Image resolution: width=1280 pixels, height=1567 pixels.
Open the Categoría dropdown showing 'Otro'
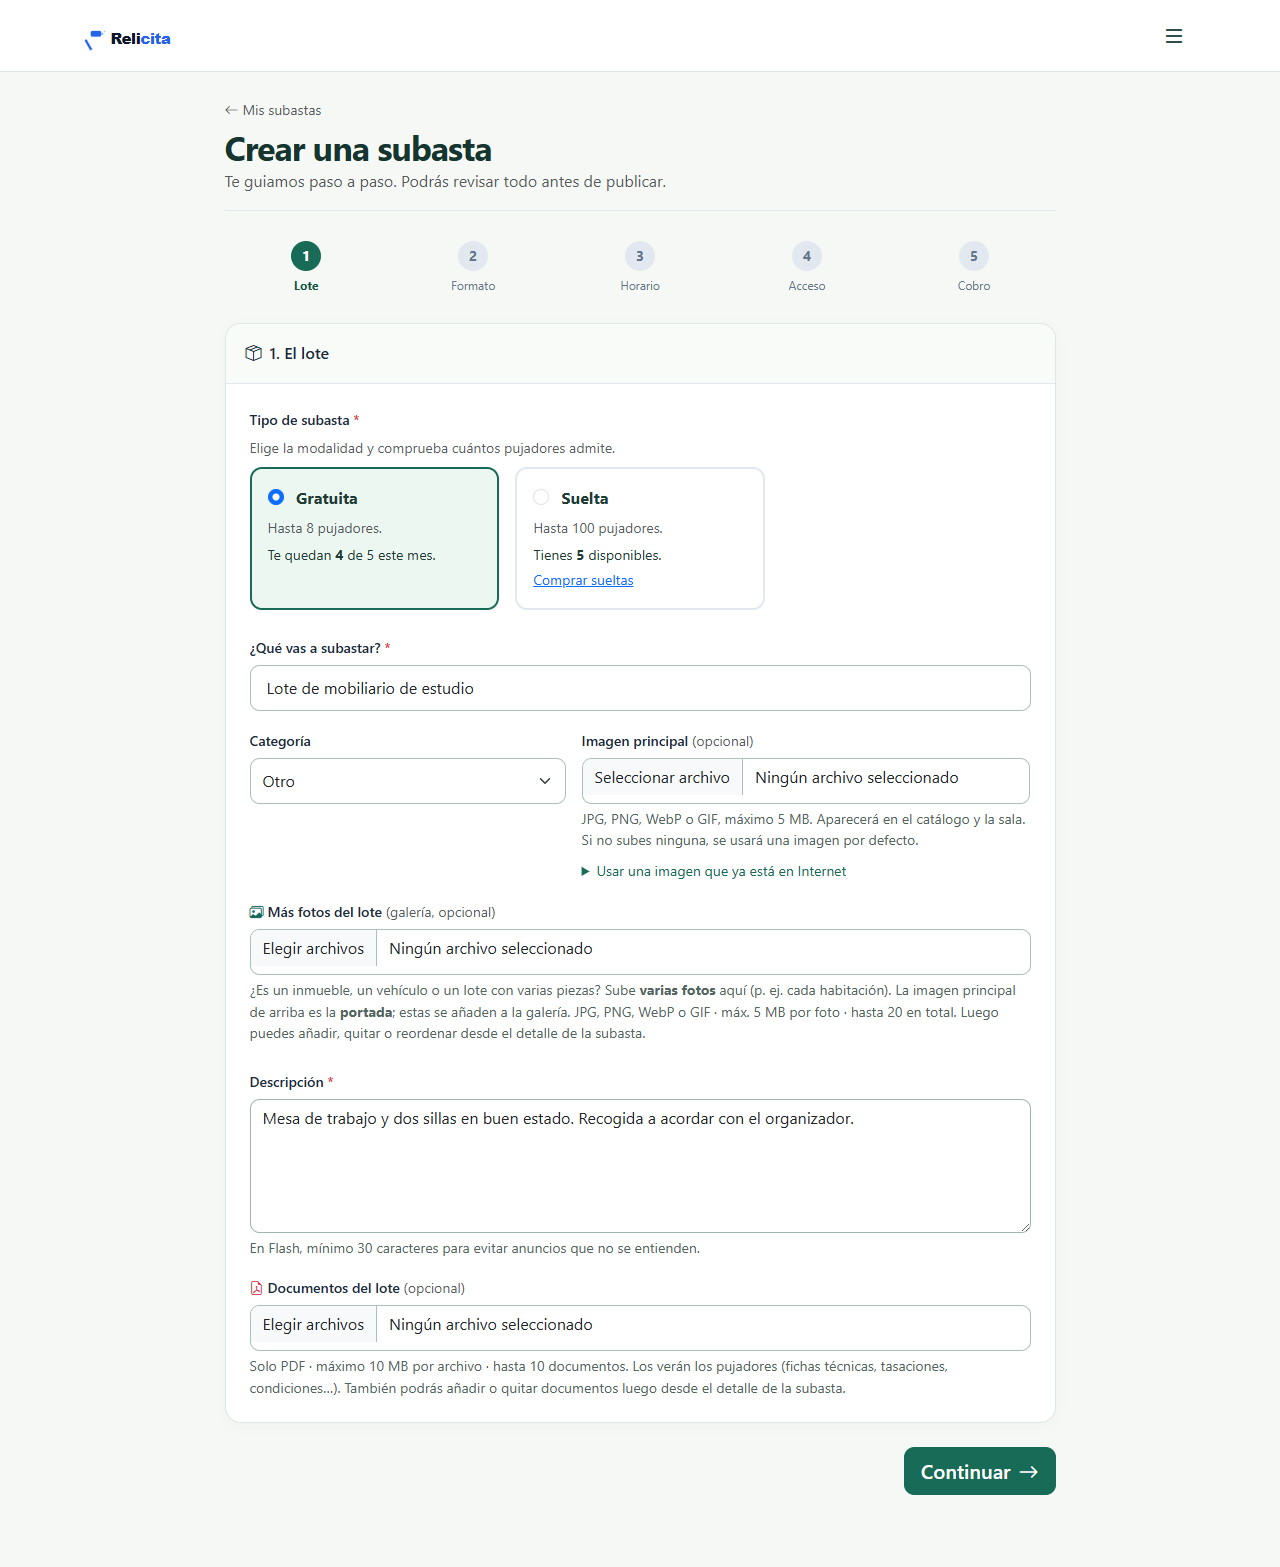408,781
